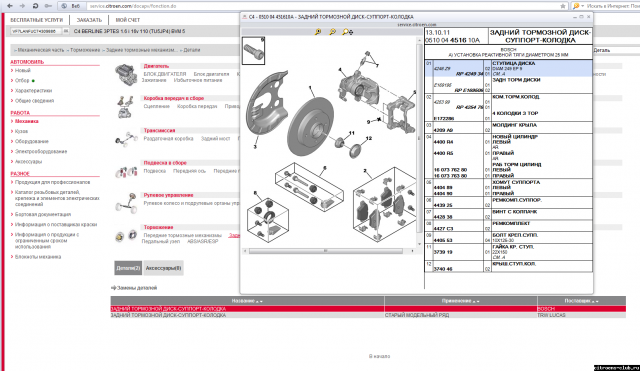Click the browser back arrow
The height and width of the screenshot is (371, 640).
[10, 6]
